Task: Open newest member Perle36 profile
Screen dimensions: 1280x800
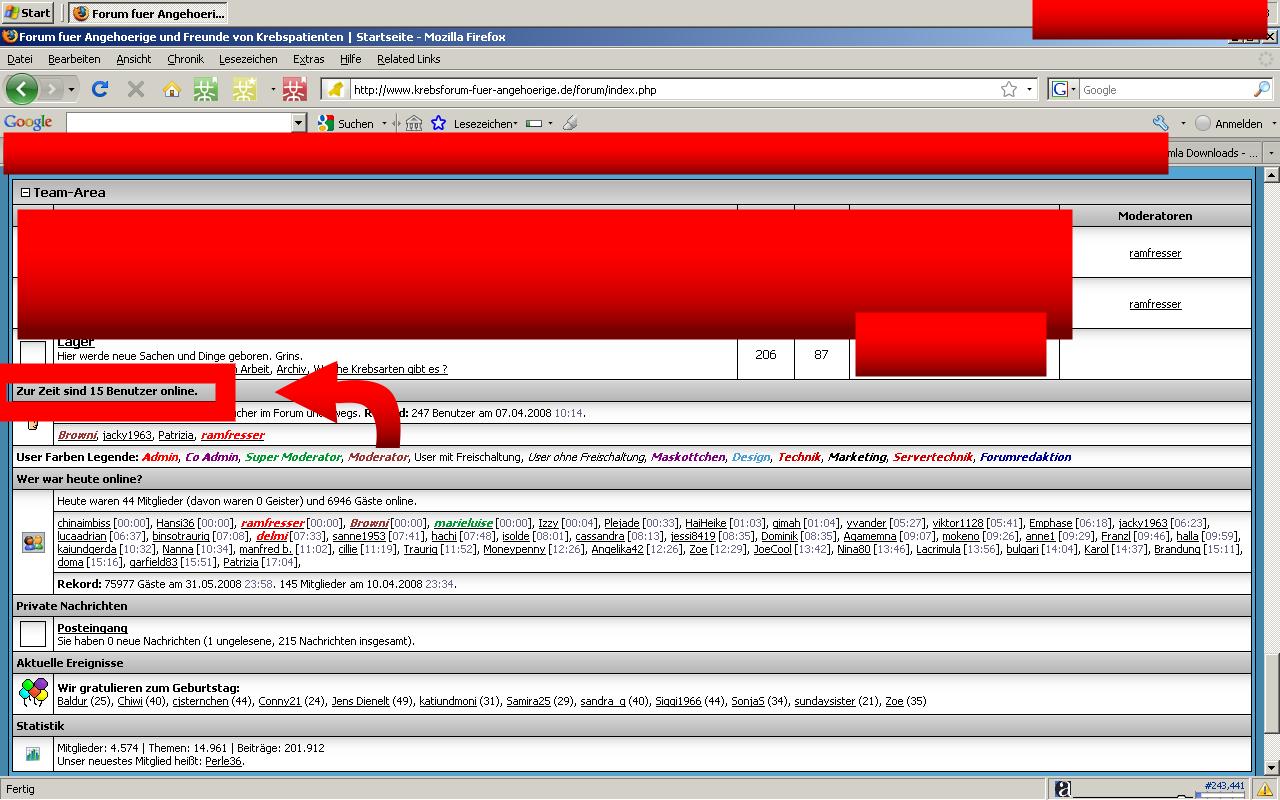Action: tap(223, 761)
